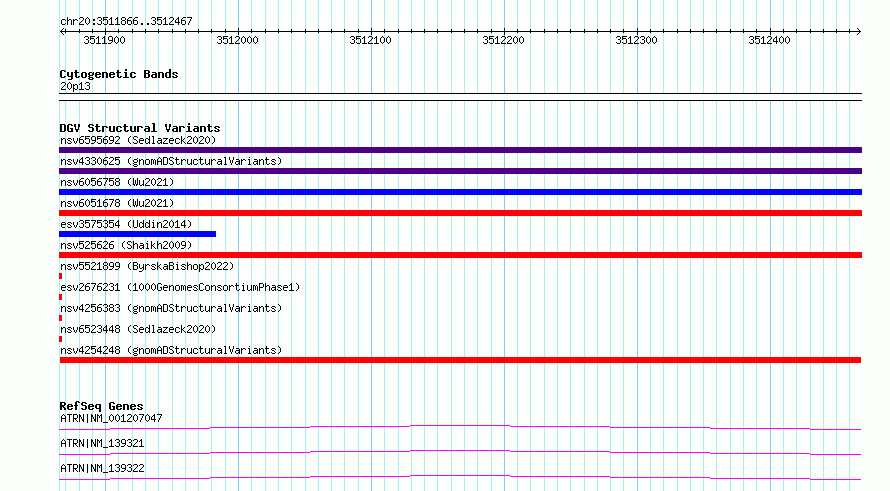Click the left arrow of the ruler
Image resolution: width=890 pixels, height=491 pixels.
point(62,31)
